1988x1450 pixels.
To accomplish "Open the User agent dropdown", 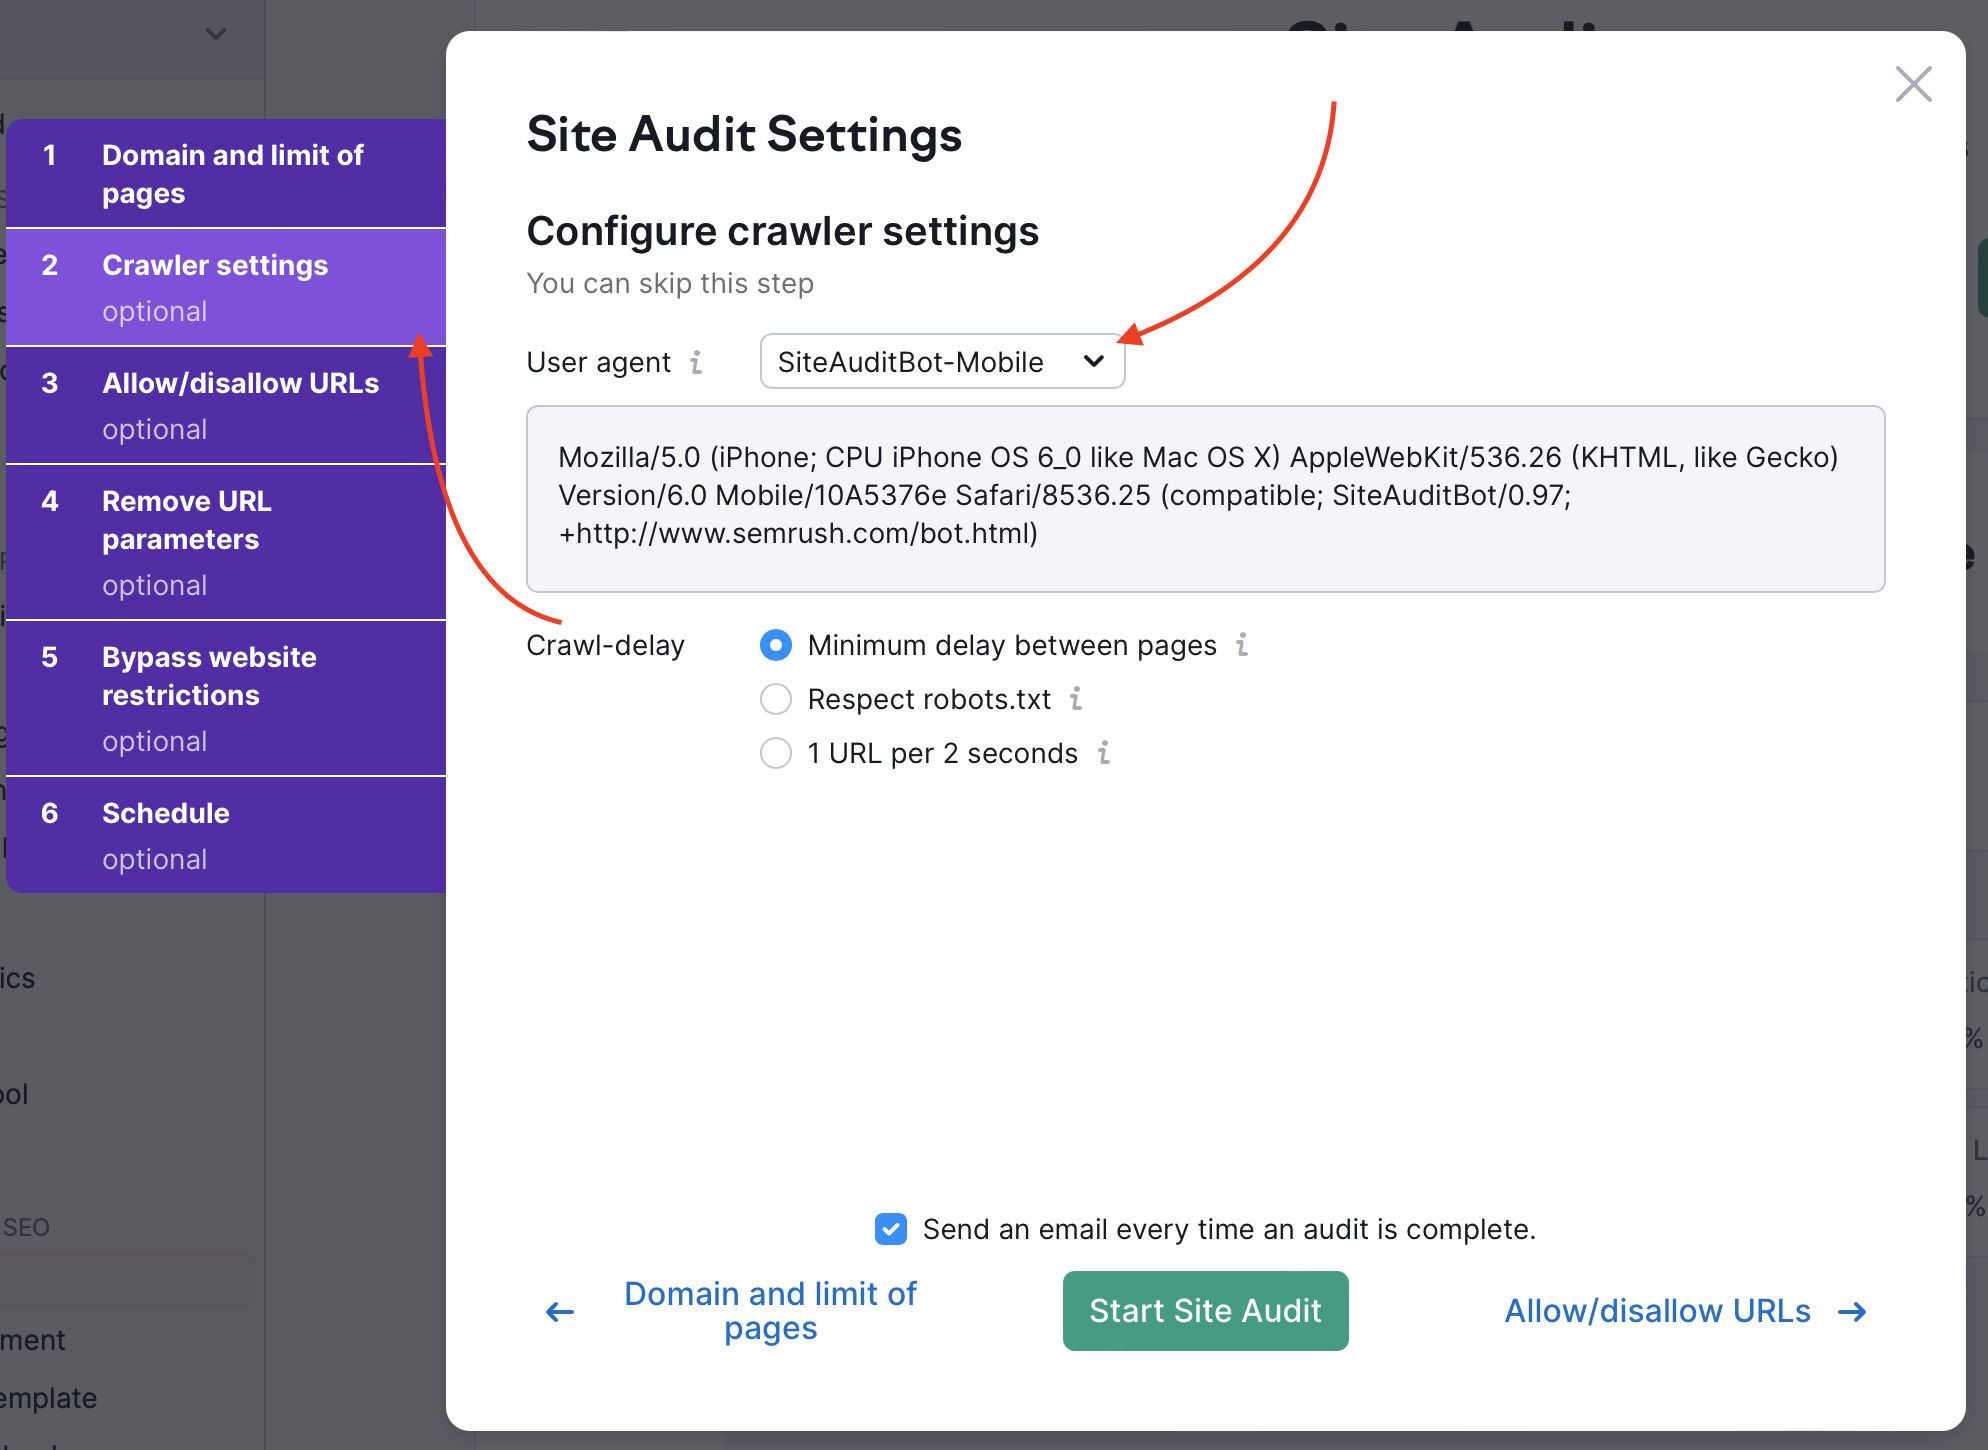I will pos(942,361).
